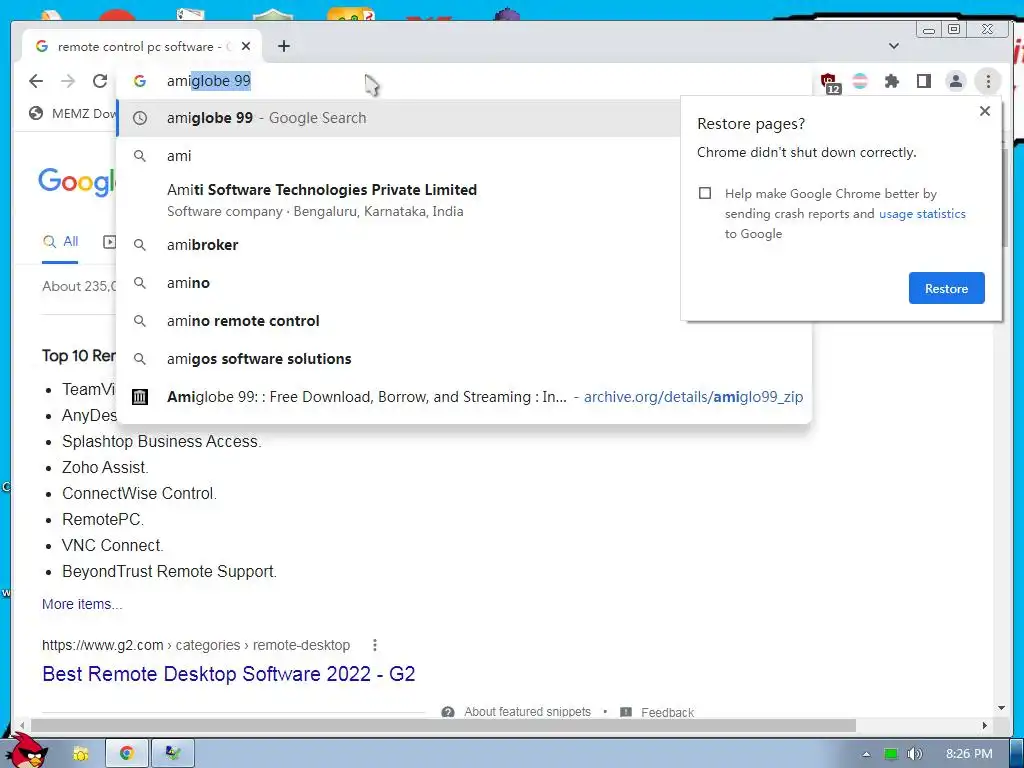Click the 'VNC Connect.' list item

(x=112, y=545)
